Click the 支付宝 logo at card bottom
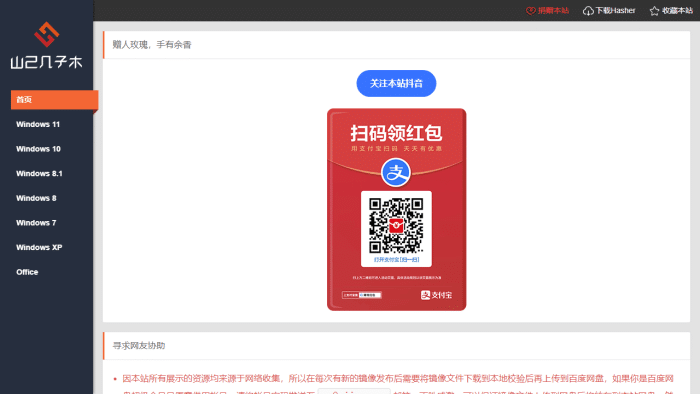 coord(436,295)
